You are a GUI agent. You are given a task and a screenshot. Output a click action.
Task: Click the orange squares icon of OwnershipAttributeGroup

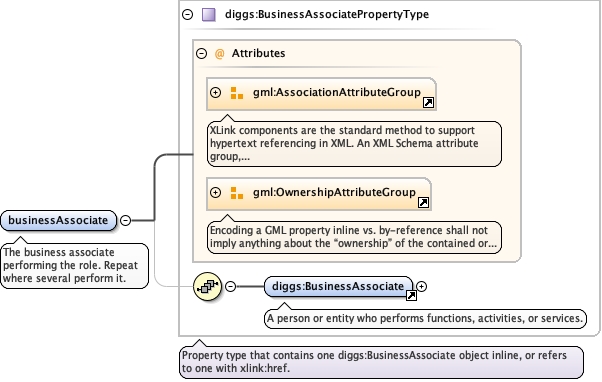(236, 193)
